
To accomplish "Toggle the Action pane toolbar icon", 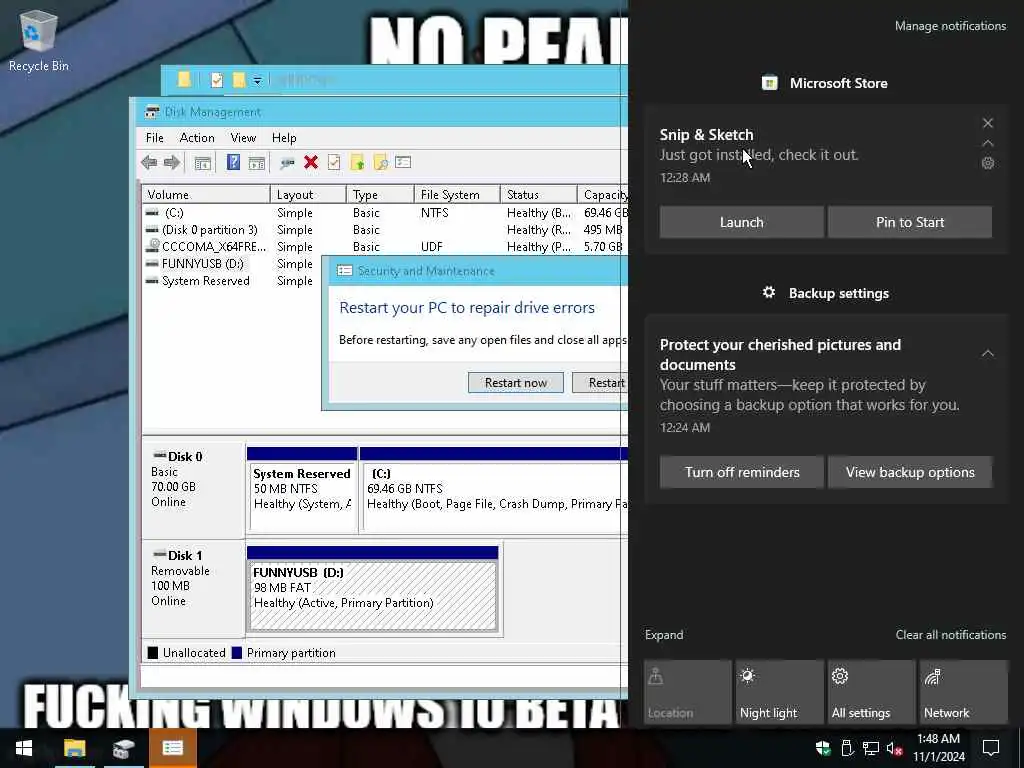I will point(257,163).
